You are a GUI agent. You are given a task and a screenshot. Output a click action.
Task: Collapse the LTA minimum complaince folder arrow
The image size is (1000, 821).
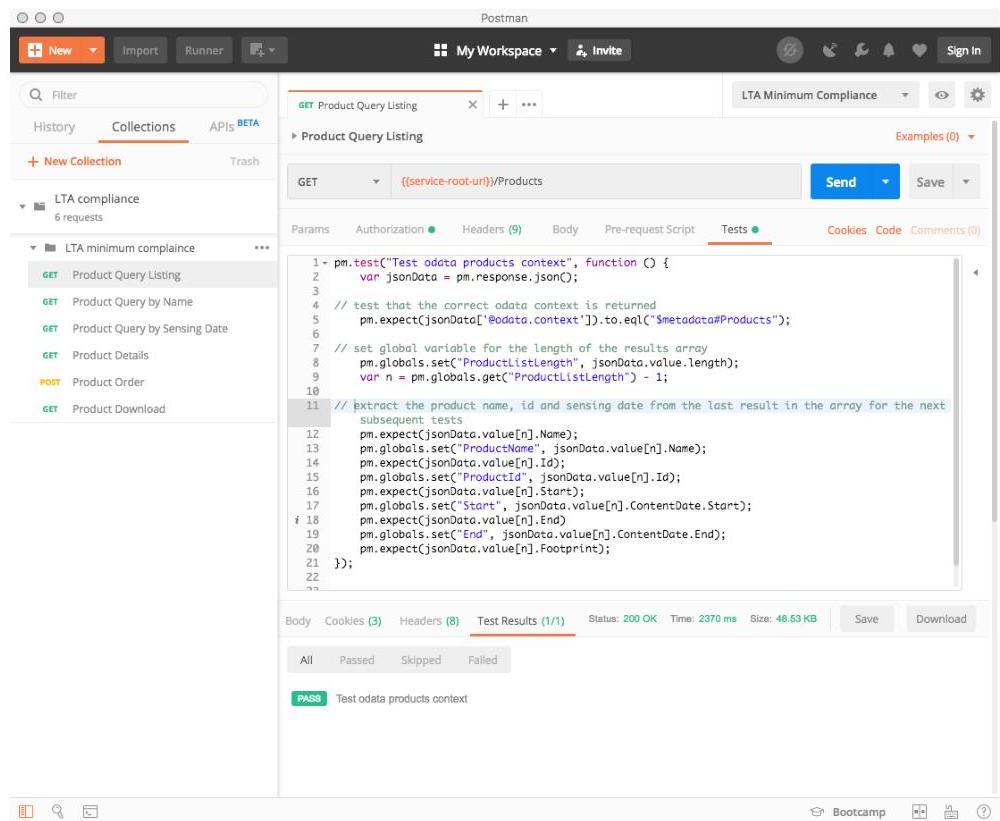point(33,248)
